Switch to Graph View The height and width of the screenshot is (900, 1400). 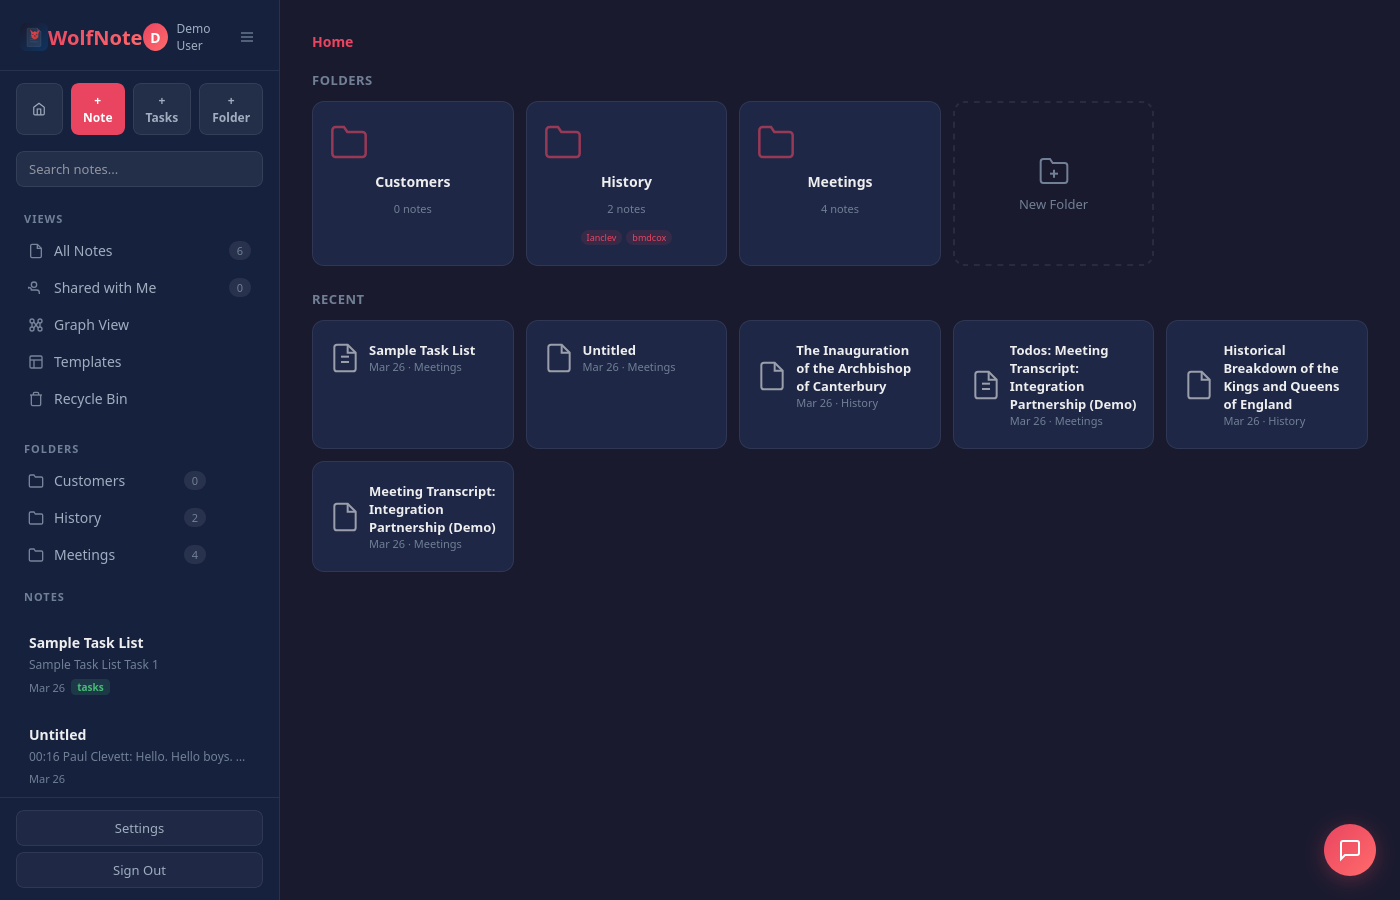click(139, 325)
